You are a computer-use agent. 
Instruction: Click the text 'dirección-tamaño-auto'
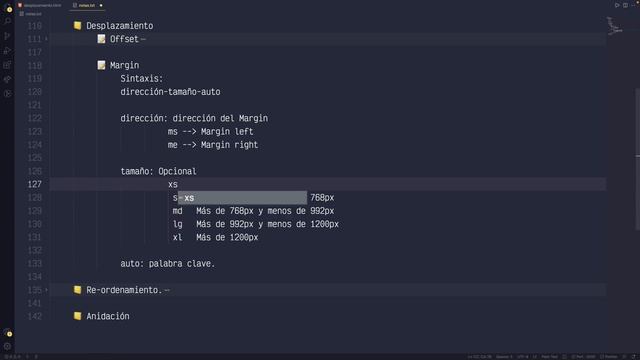[x=170, y=92]
